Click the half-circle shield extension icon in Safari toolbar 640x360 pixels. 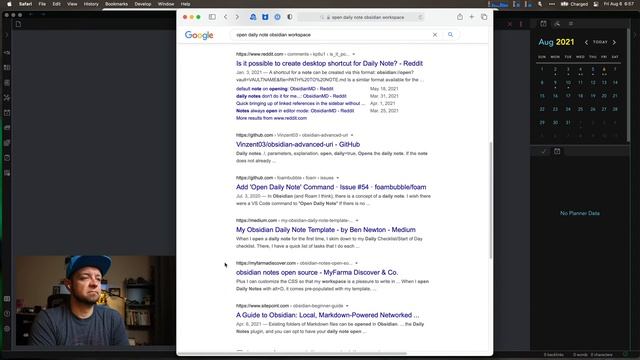(x=290, y=17)
